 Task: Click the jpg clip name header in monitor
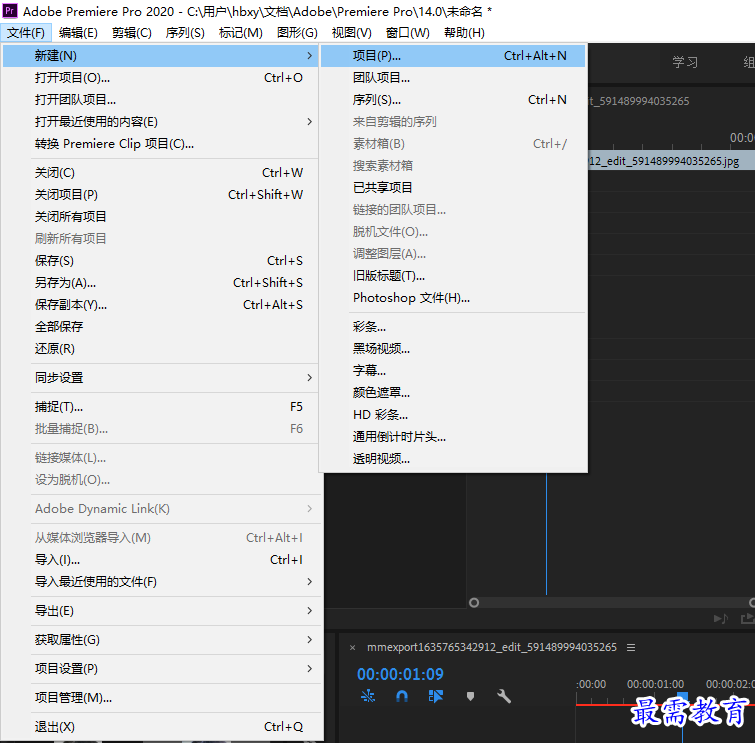[664, 161]
